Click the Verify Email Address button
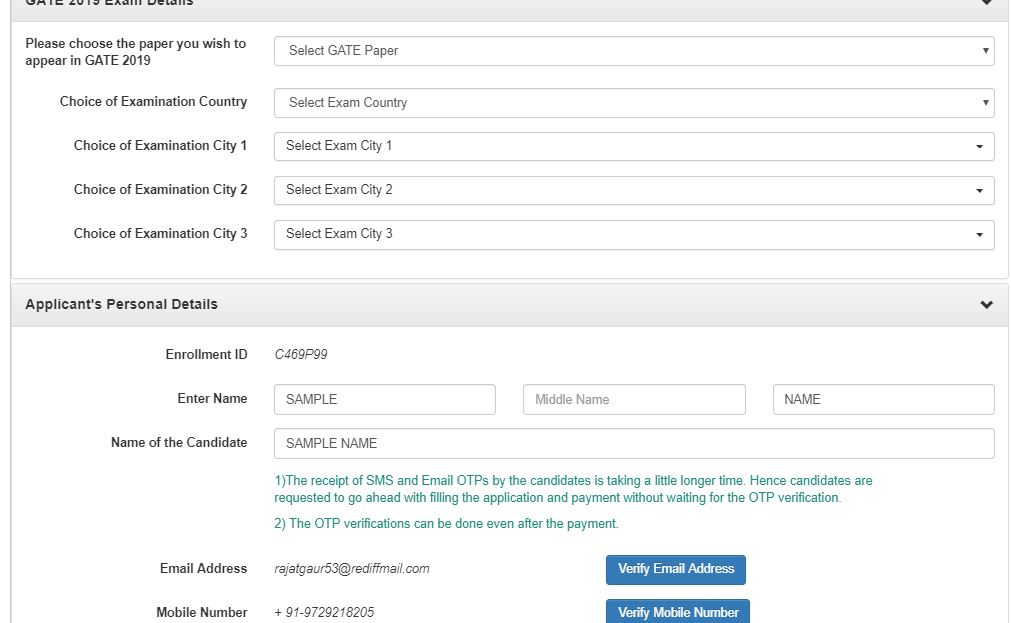The width and height of the screenshot is (1011, 623). 676,569
